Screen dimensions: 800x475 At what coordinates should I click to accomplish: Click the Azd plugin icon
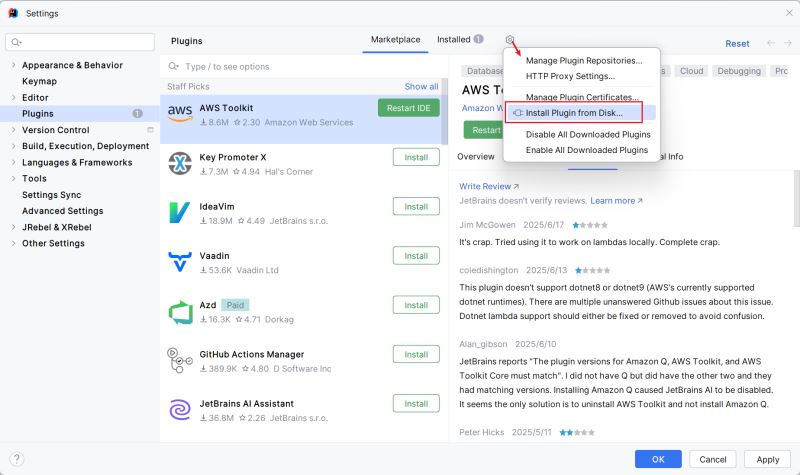point(180,312)
